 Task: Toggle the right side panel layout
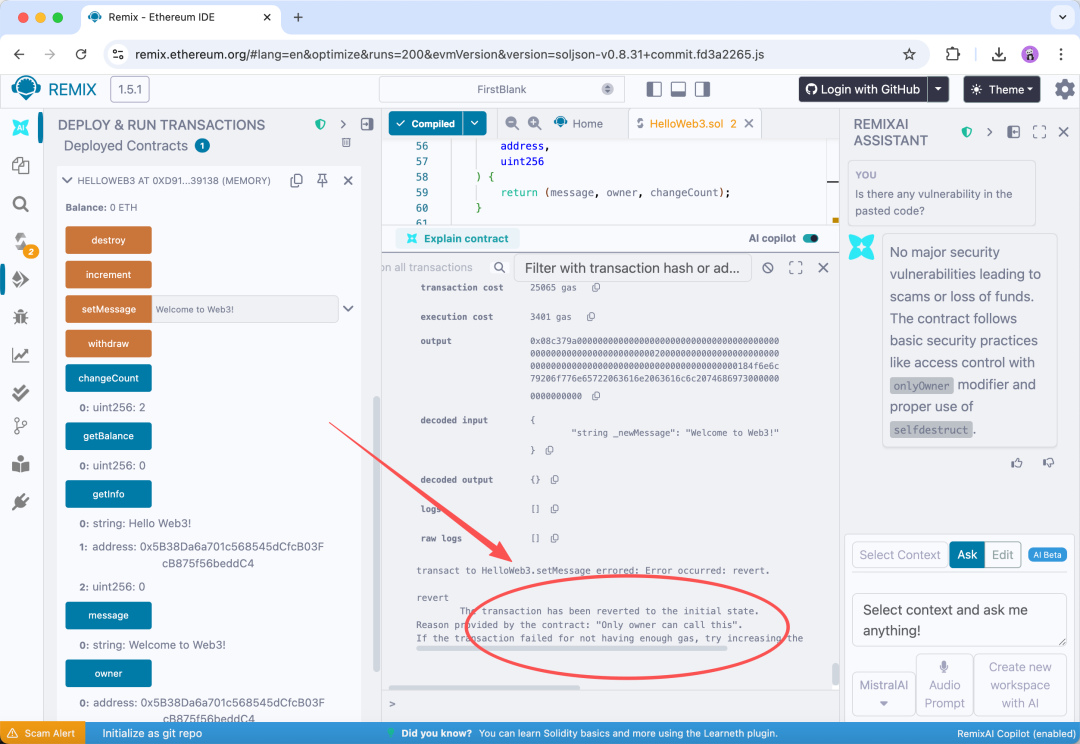click(703, 90)
